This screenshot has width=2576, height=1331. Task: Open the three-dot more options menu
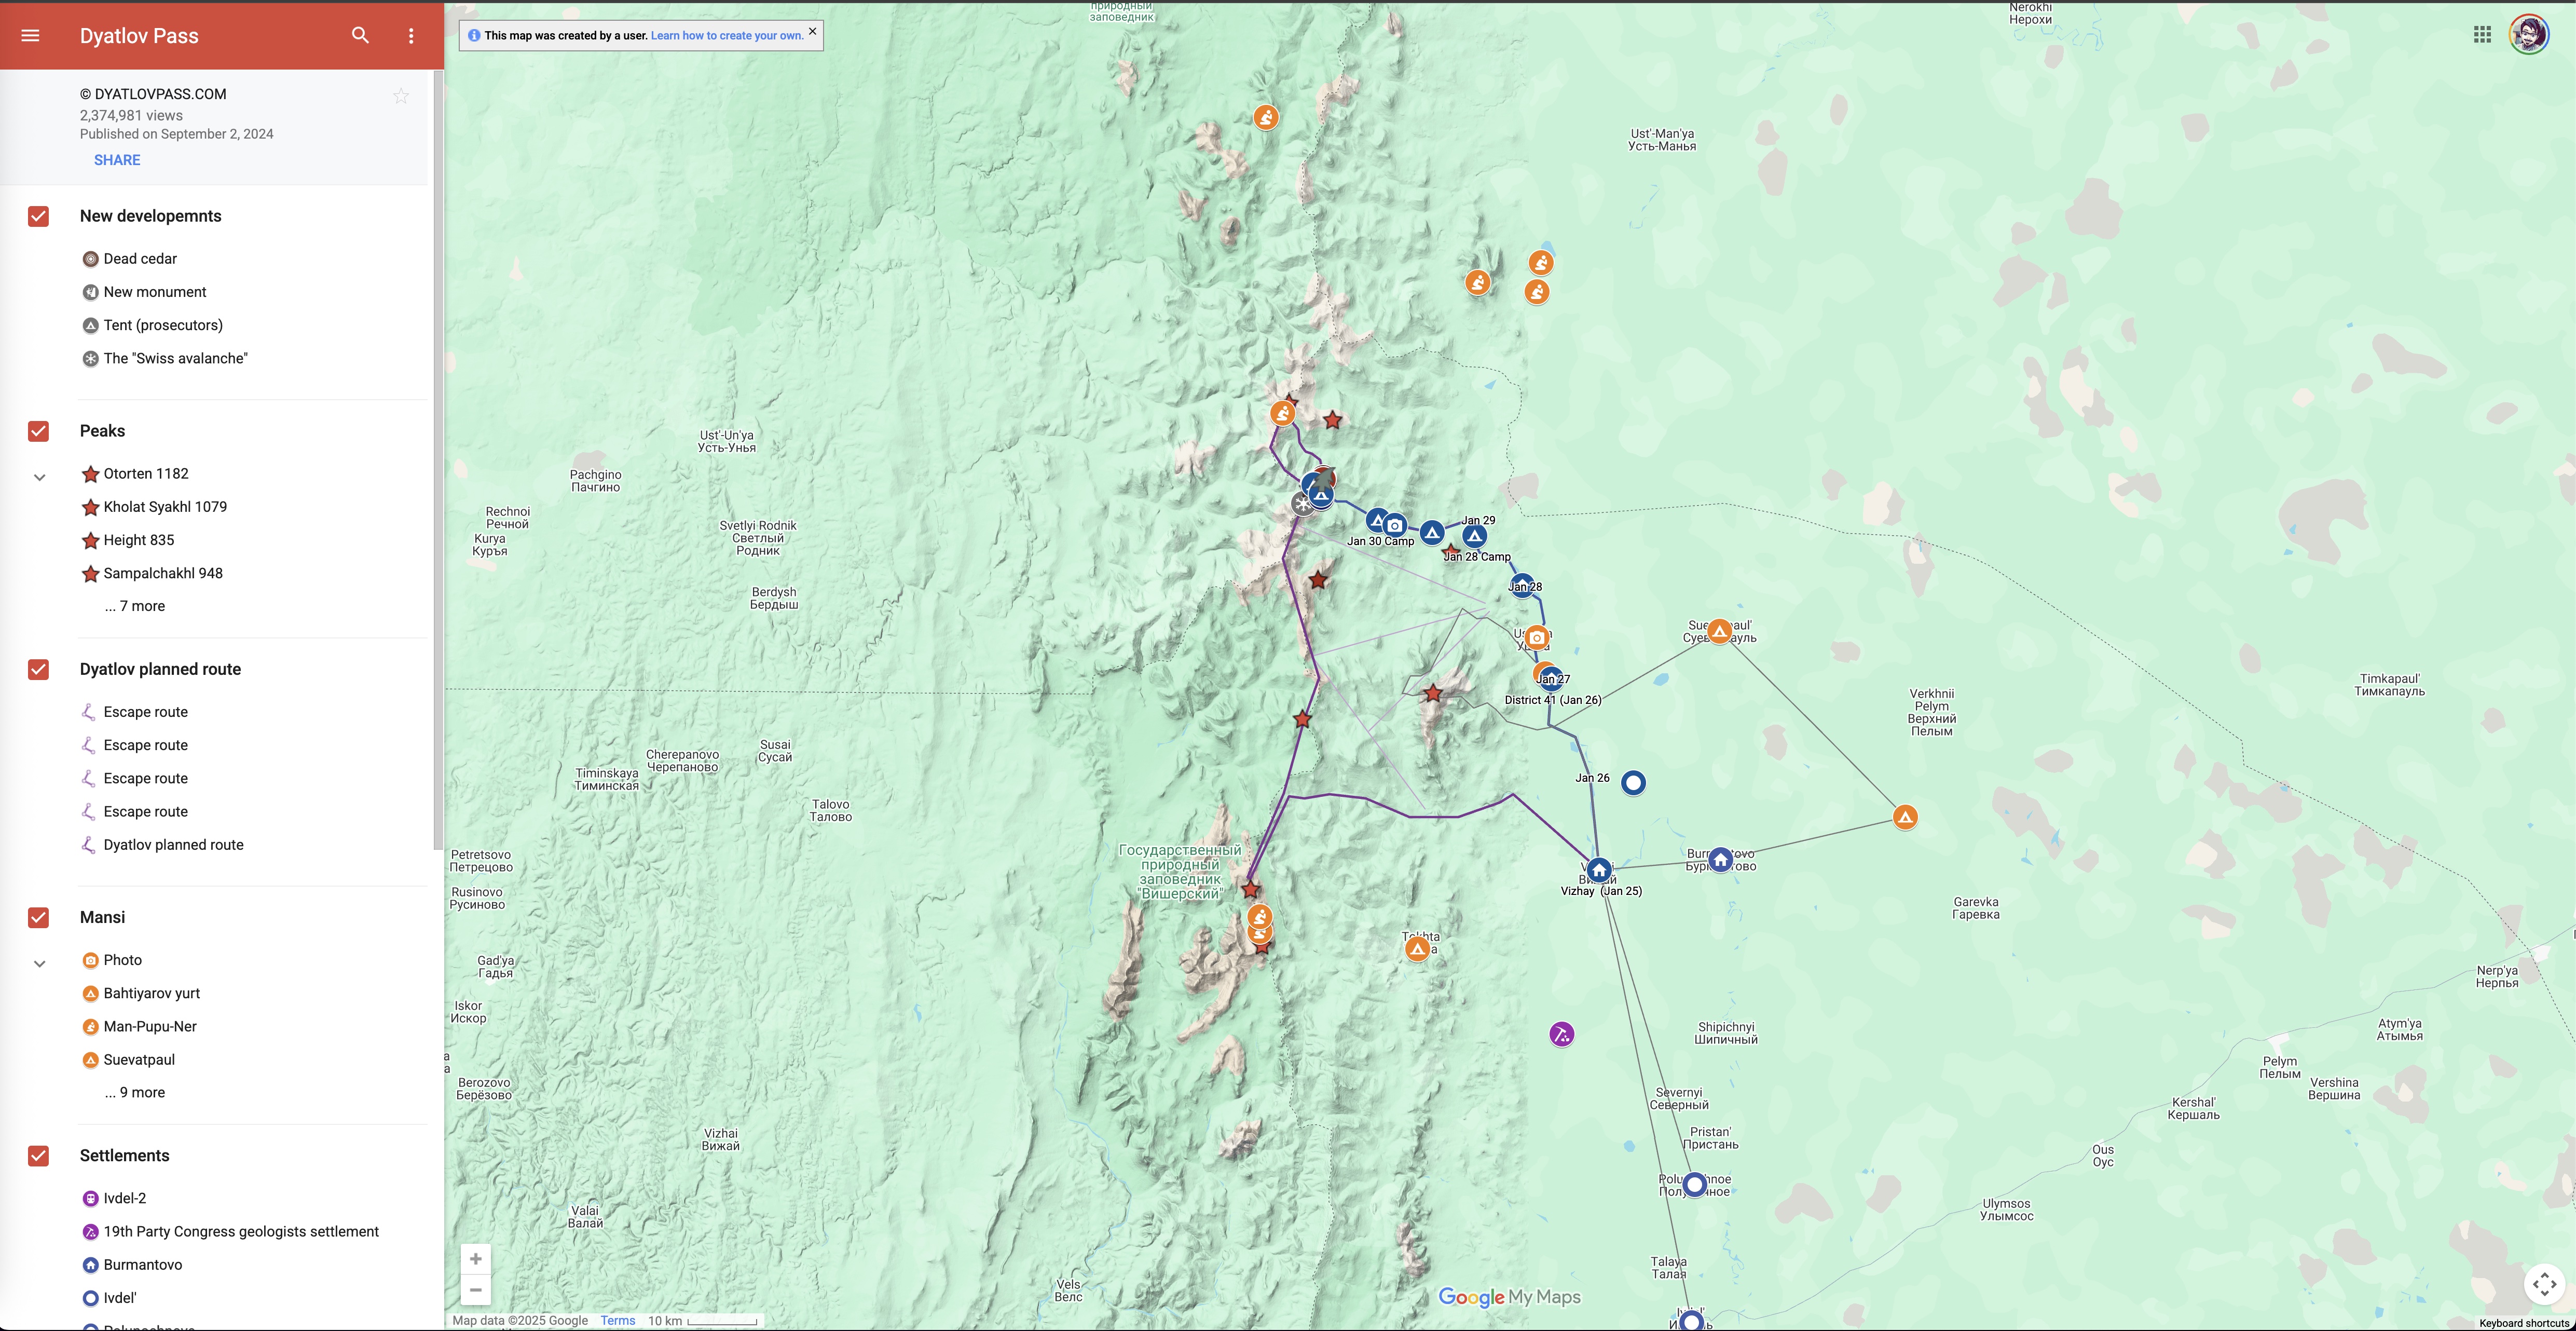[411, 36]
